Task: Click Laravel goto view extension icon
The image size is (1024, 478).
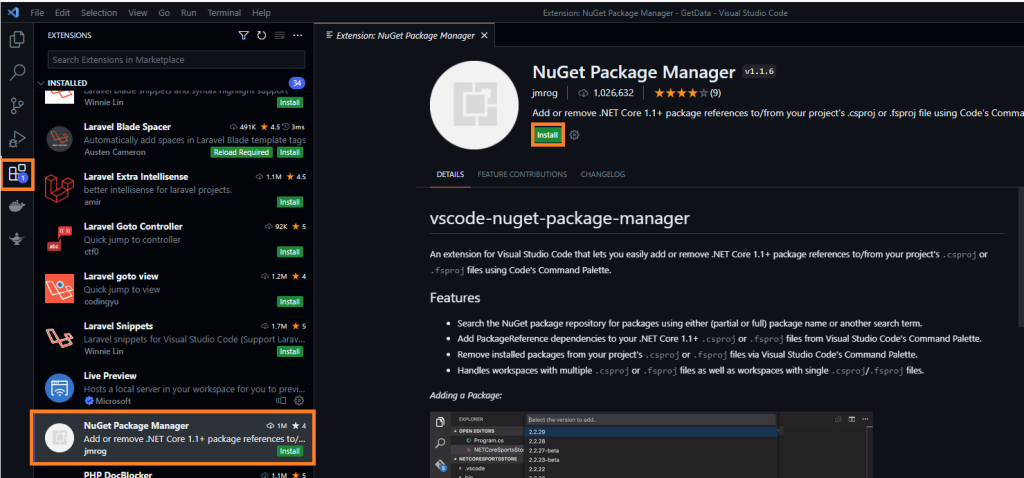Action: [61, 288]
